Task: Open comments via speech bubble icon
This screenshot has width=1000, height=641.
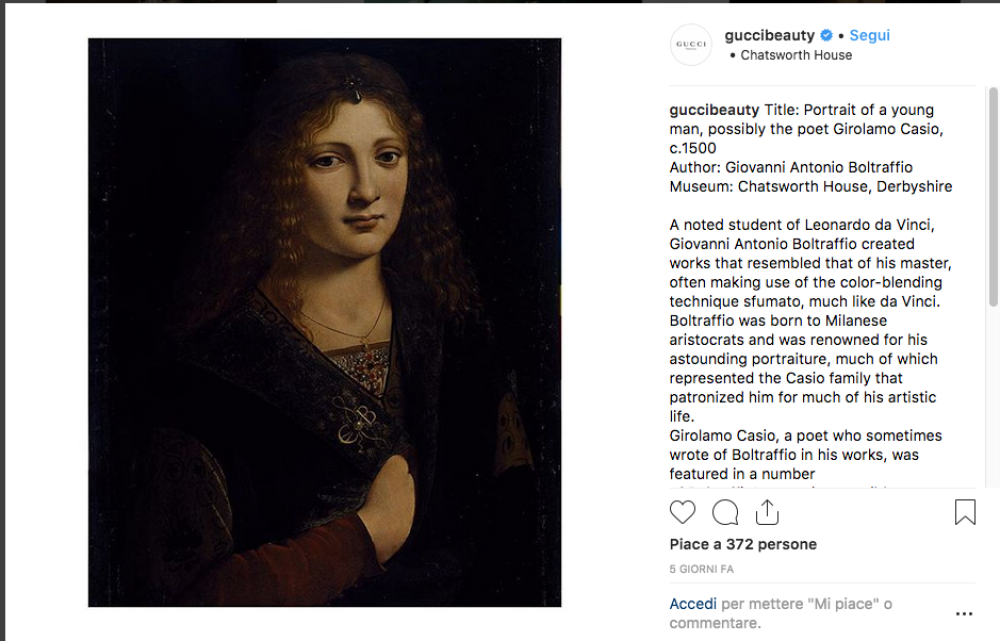Action: (725, 513)
